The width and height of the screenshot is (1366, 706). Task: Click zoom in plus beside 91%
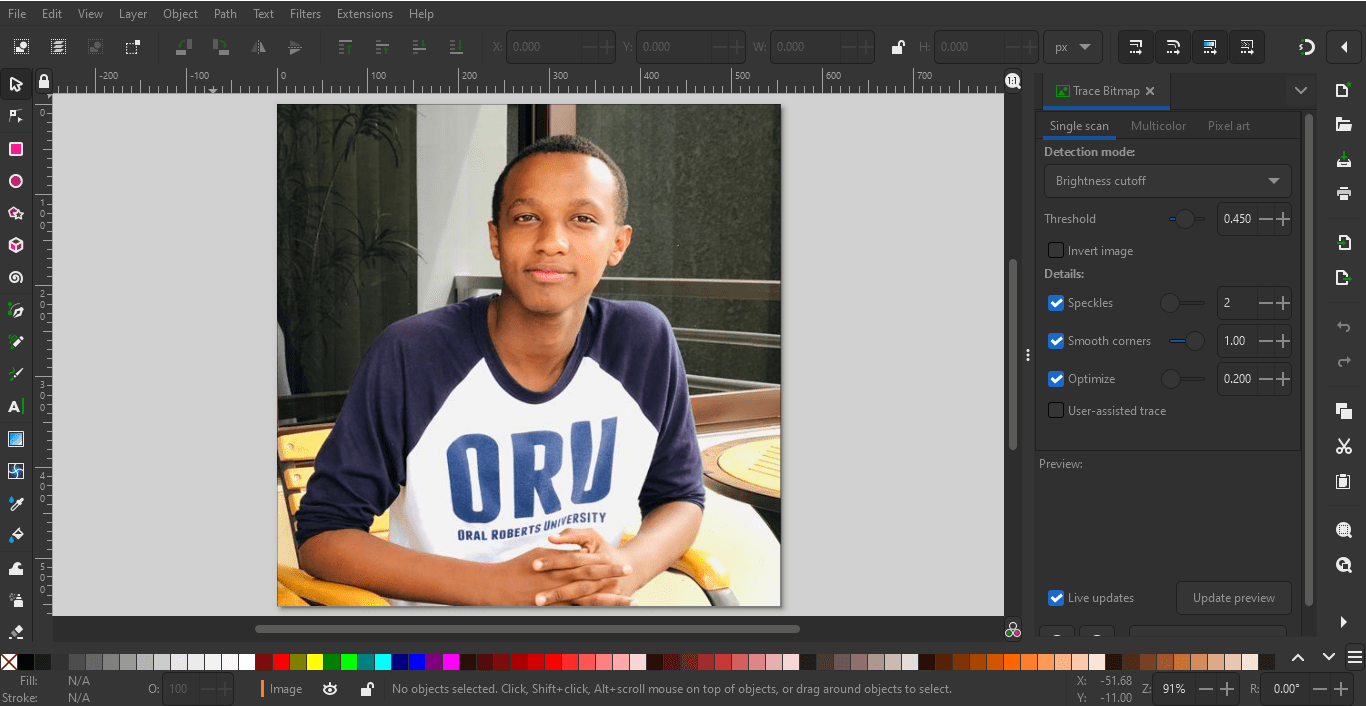point(1228,689)
